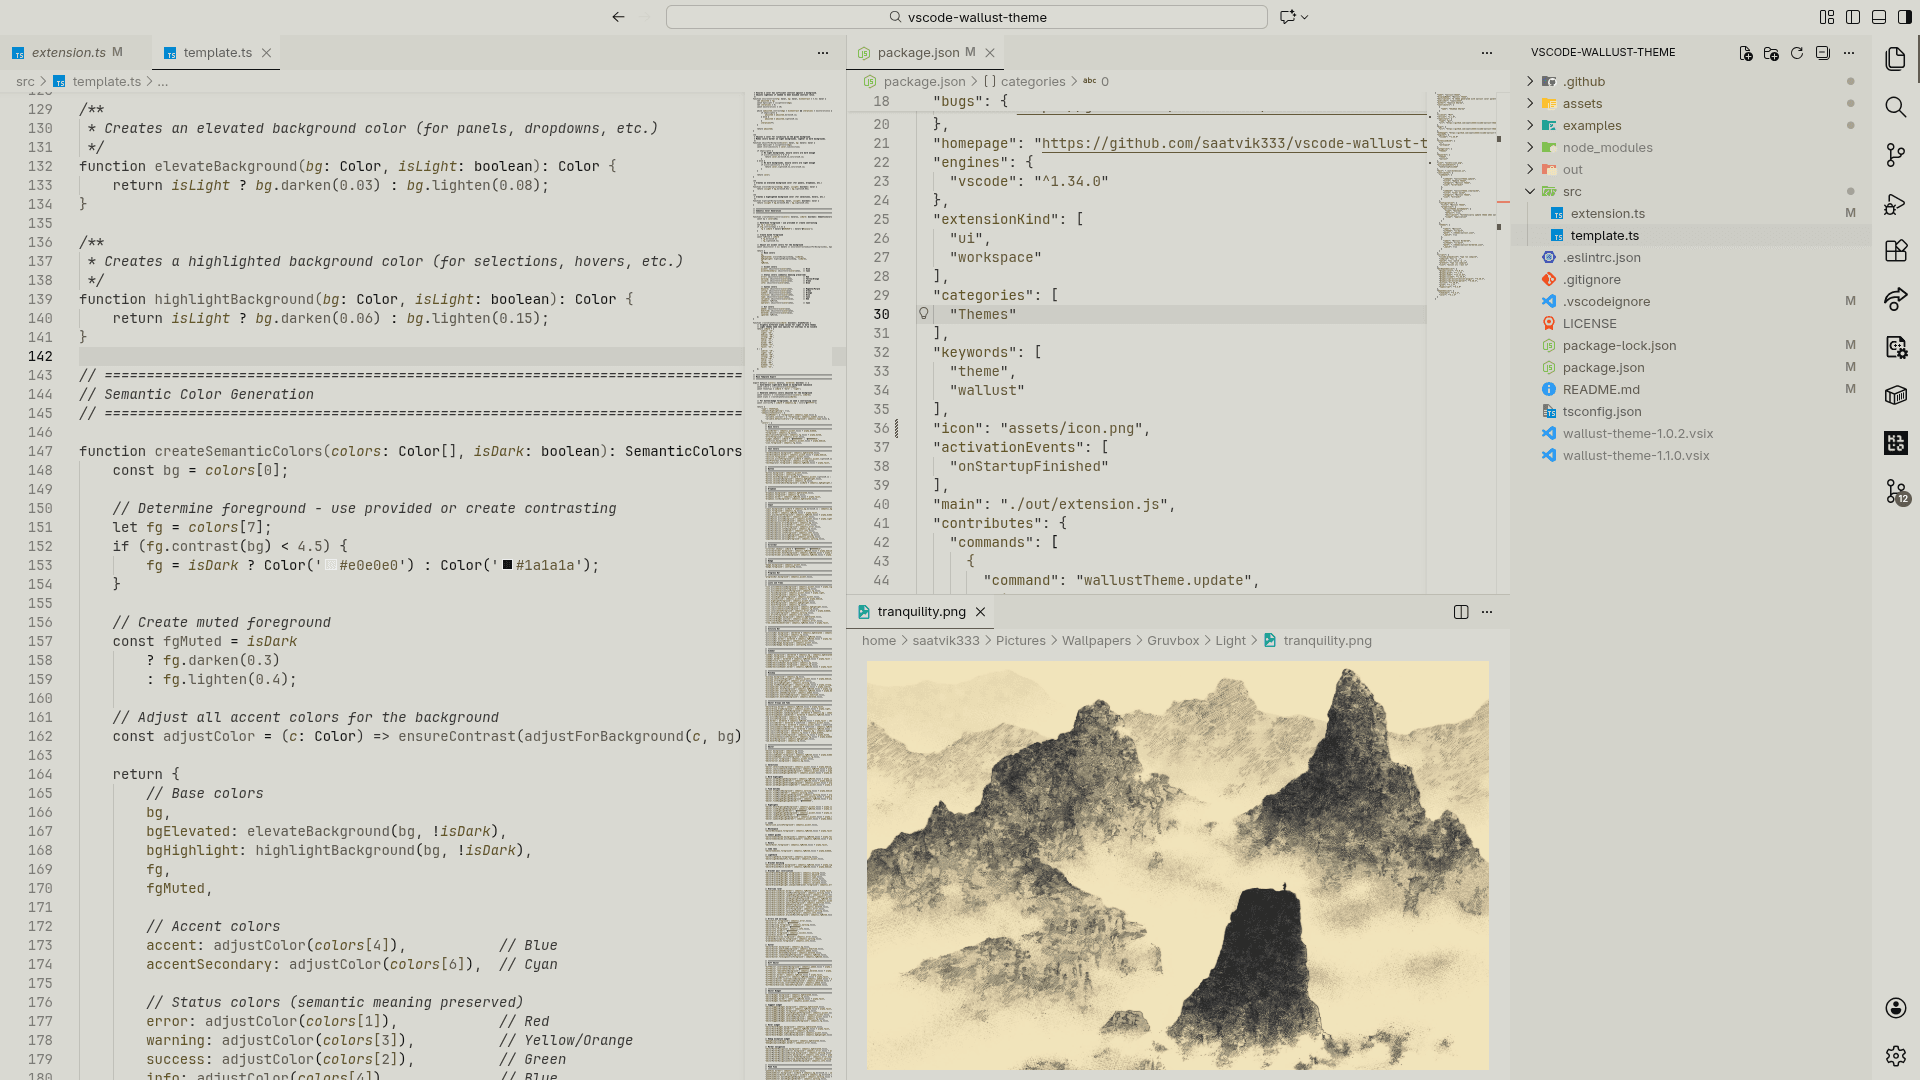Collapse all folders in Explorer

coord(1822,55)
